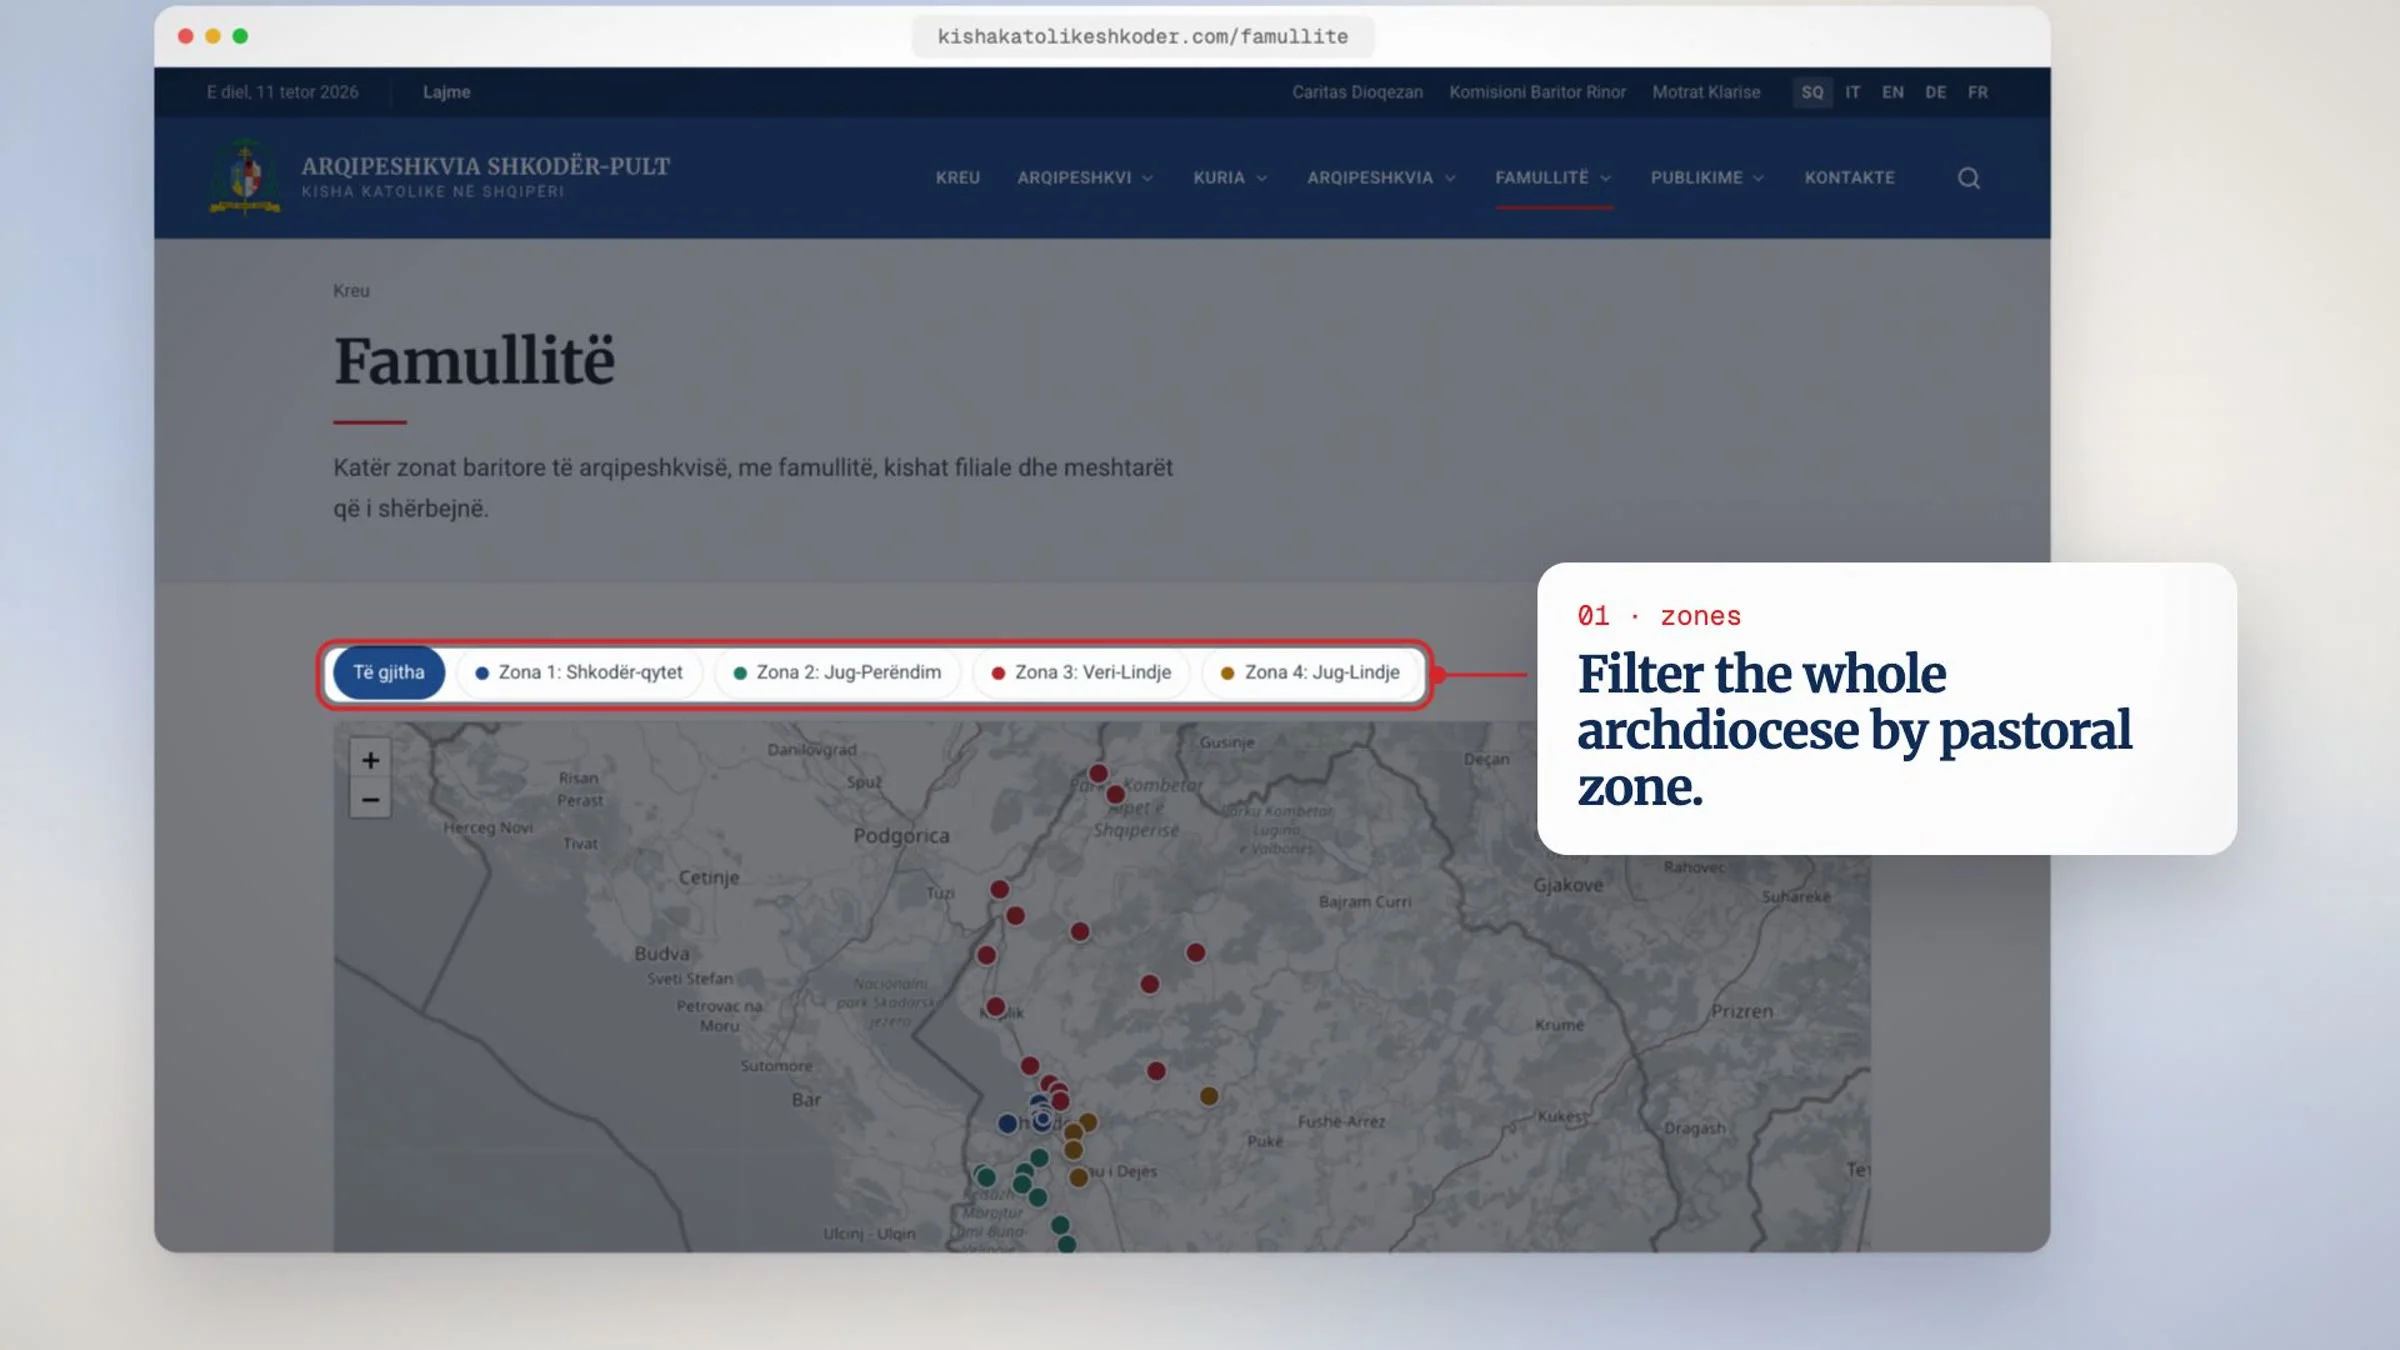Expand the FAMULLITË dropdown menu
Viewport: 2400px width, 1350px height.
(1553, 178)
